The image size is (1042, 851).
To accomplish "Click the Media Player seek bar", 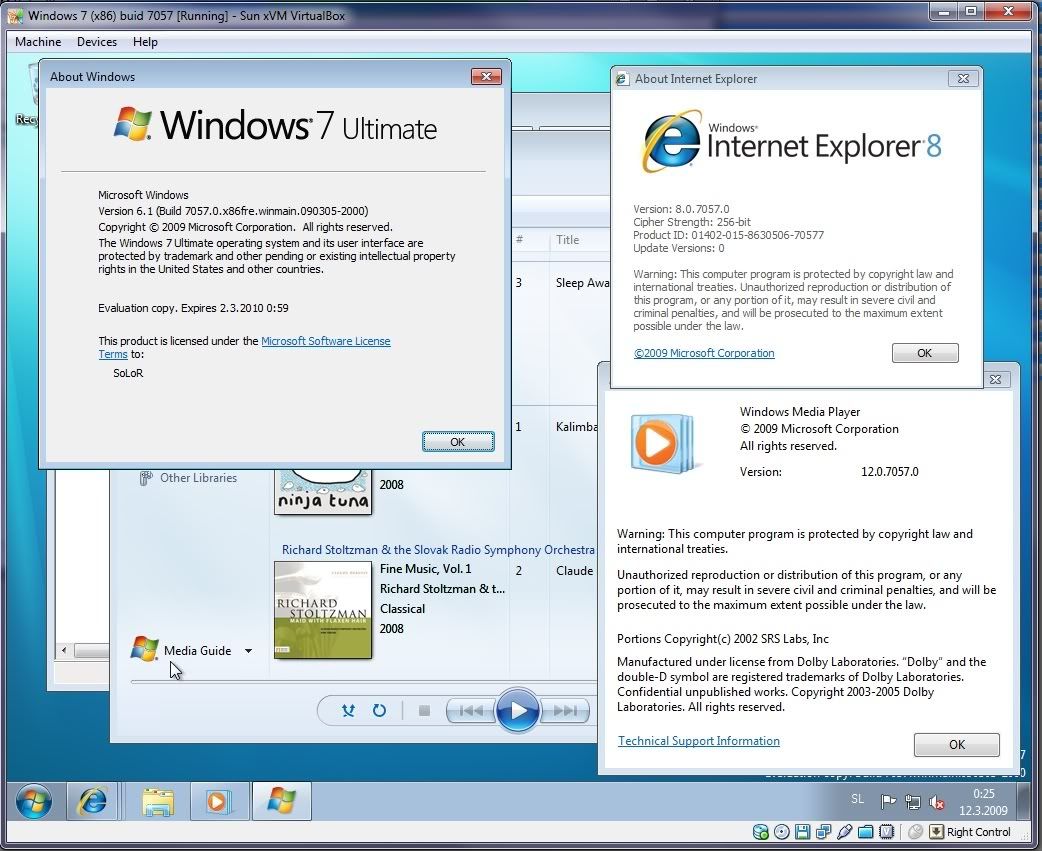I will (364, 682).
